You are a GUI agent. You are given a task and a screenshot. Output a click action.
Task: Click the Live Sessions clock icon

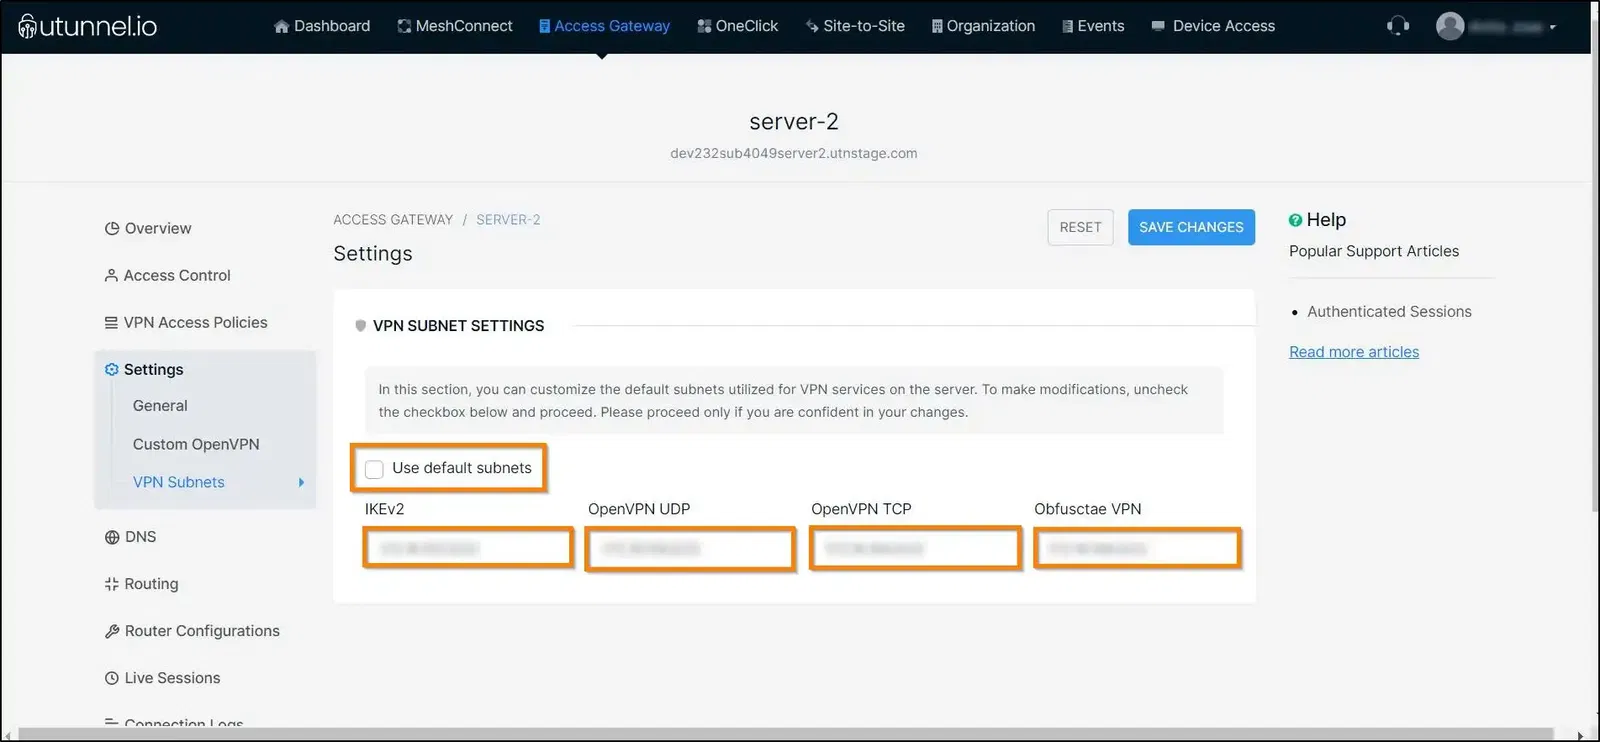click(x=112, y=678)
